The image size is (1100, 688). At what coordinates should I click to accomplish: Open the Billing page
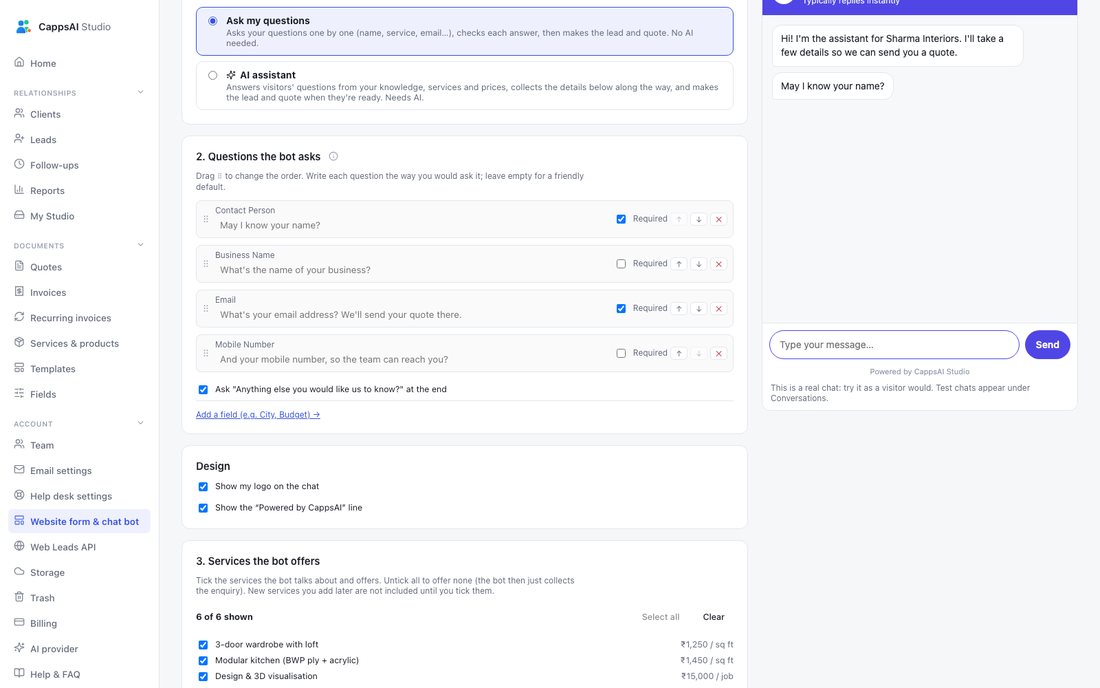[x=79, y=623]
